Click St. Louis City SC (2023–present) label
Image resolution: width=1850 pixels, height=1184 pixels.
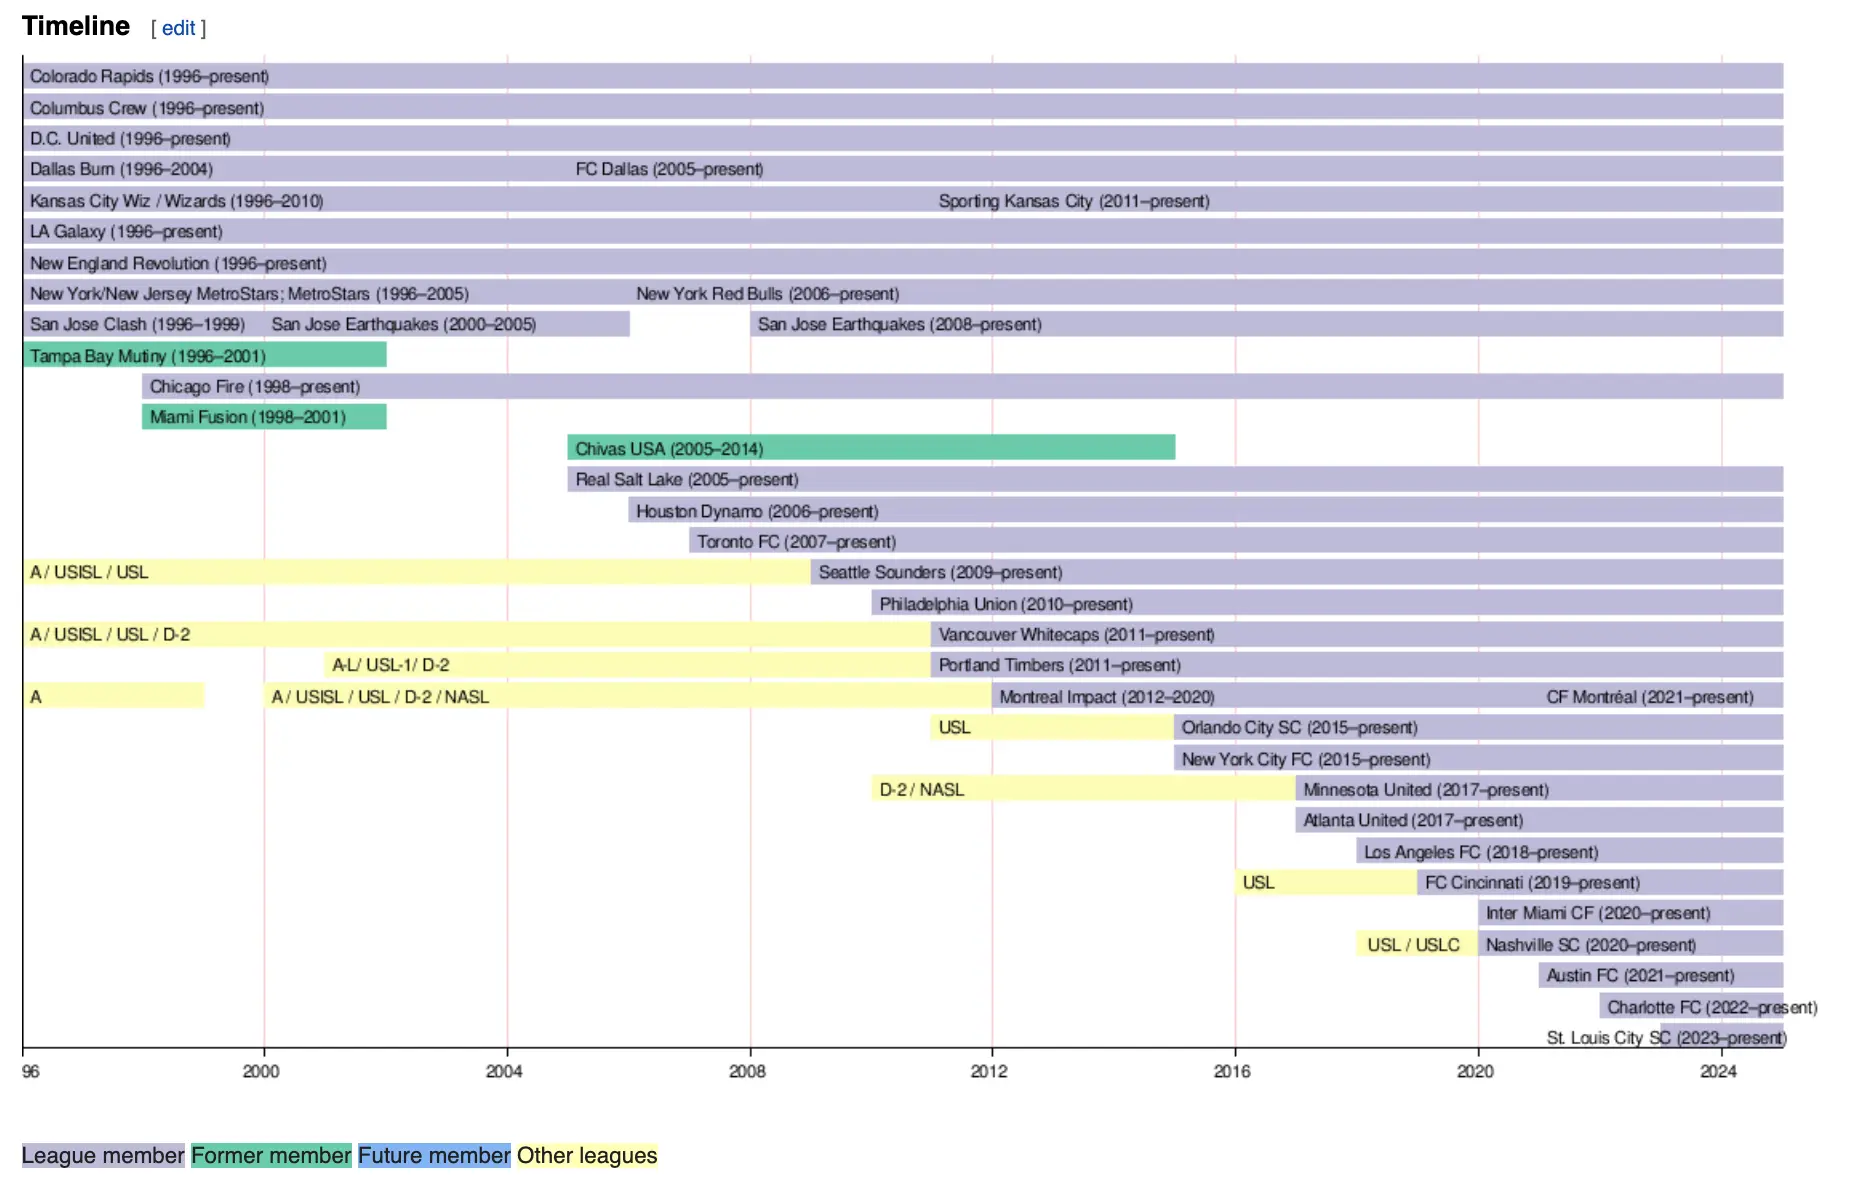click(1666, 1038)
